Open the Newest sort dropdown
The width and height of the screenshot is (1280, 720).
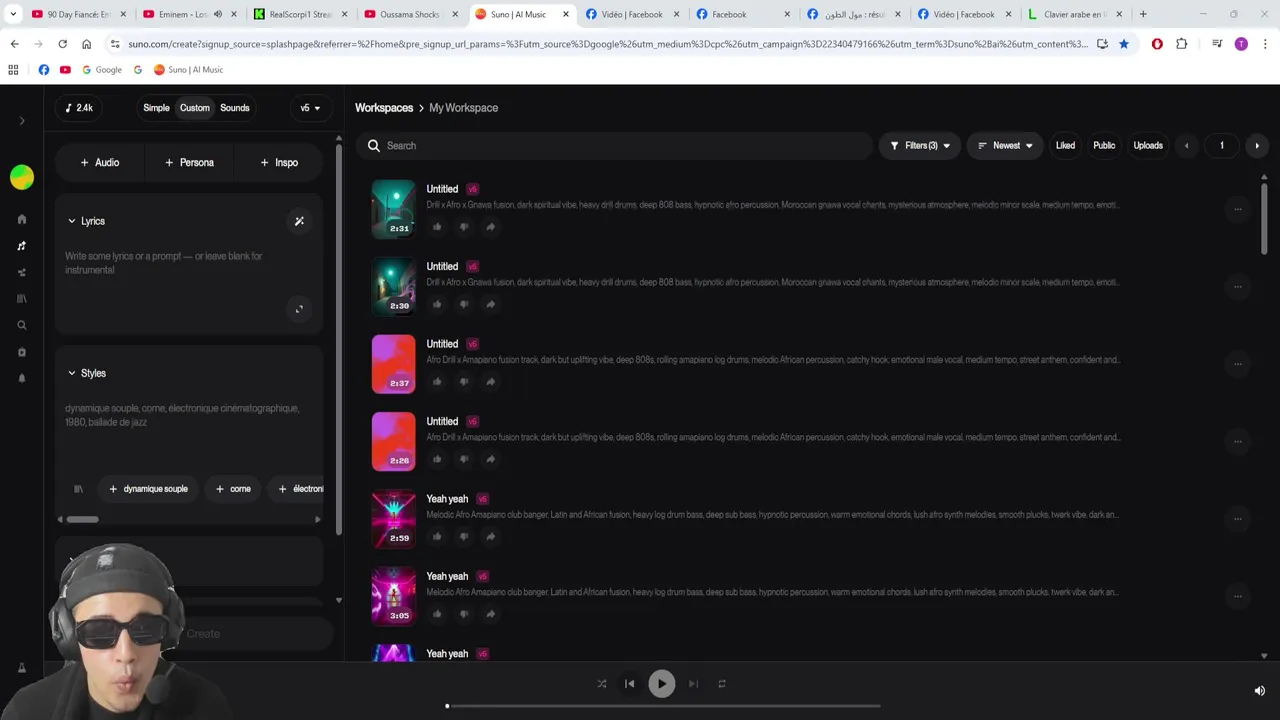pos(1004,146)
